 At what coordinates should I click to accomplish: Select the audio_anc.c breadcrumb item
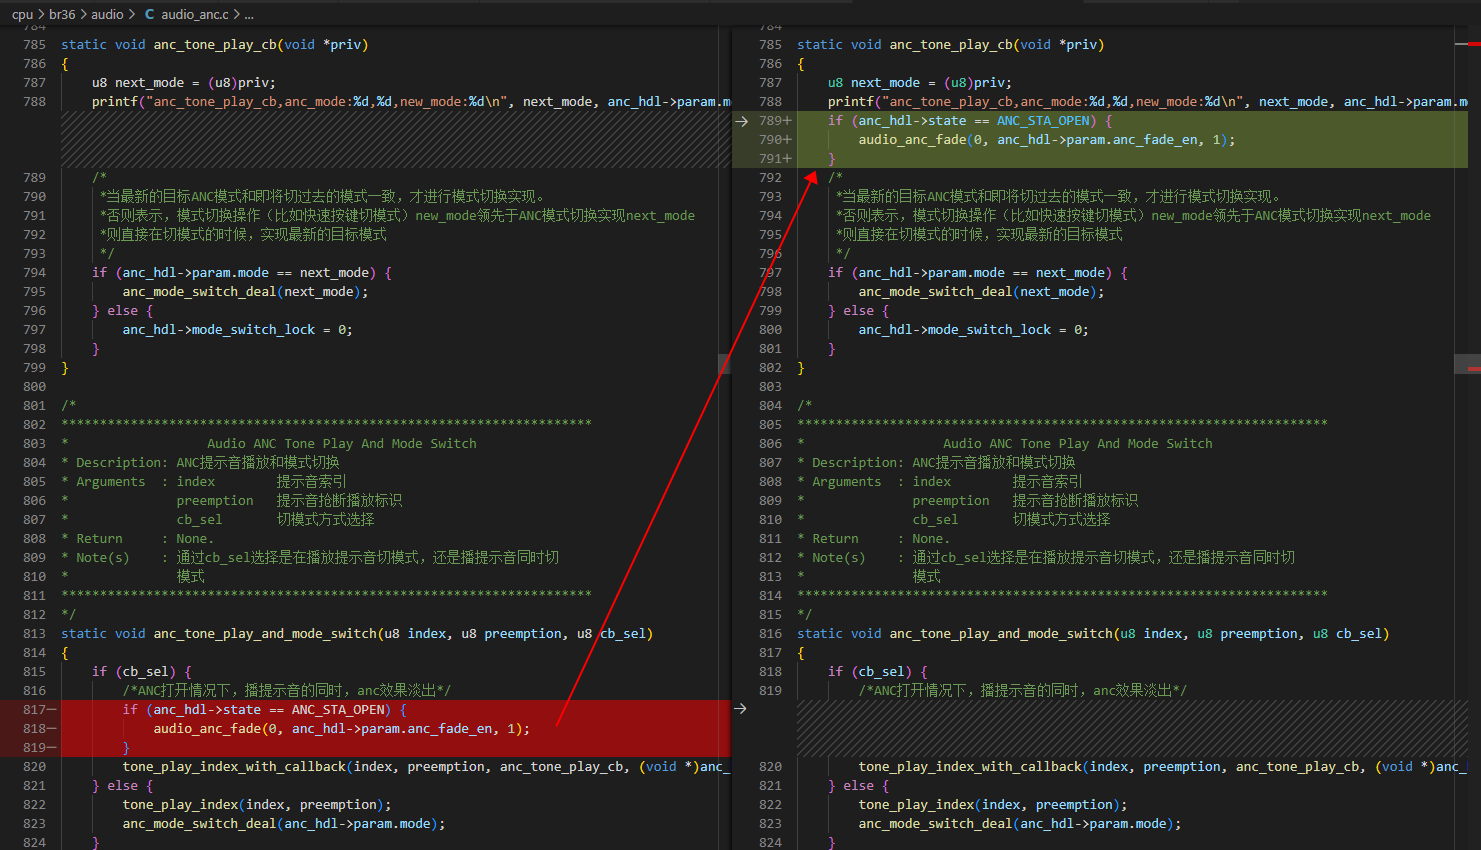point(195,14)
